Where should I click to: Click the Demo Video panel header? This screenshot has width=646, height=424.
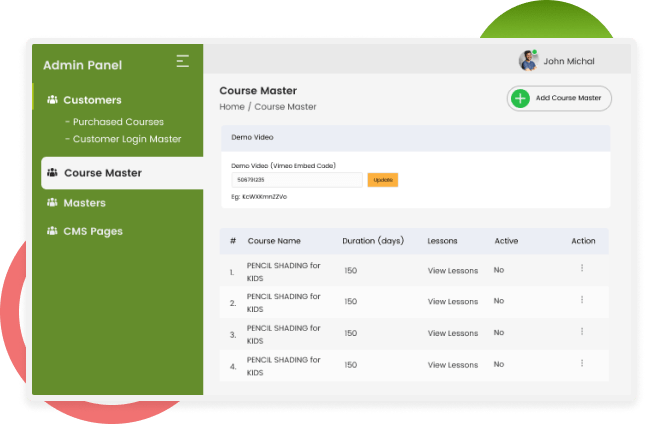pos(416,138)
